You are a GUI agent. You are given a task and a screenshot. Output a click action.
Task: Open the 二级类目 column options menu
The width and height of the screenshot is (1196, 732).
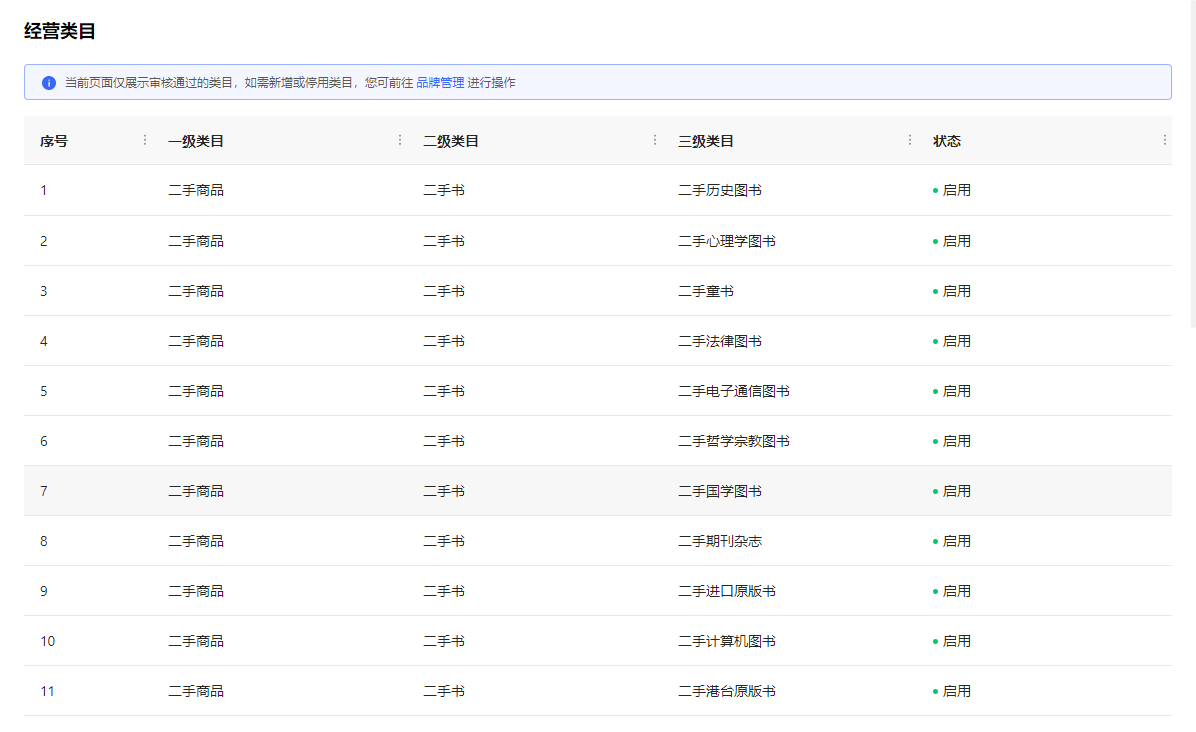[655, 141]
